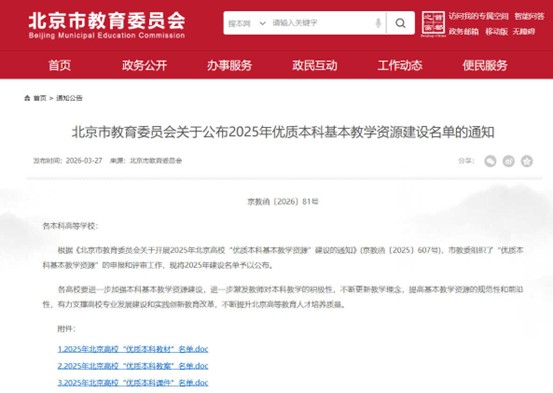The width and height of the screenshot is (553, 393).
Task: Click the magnifier search icon
Action: pos(400,23)
